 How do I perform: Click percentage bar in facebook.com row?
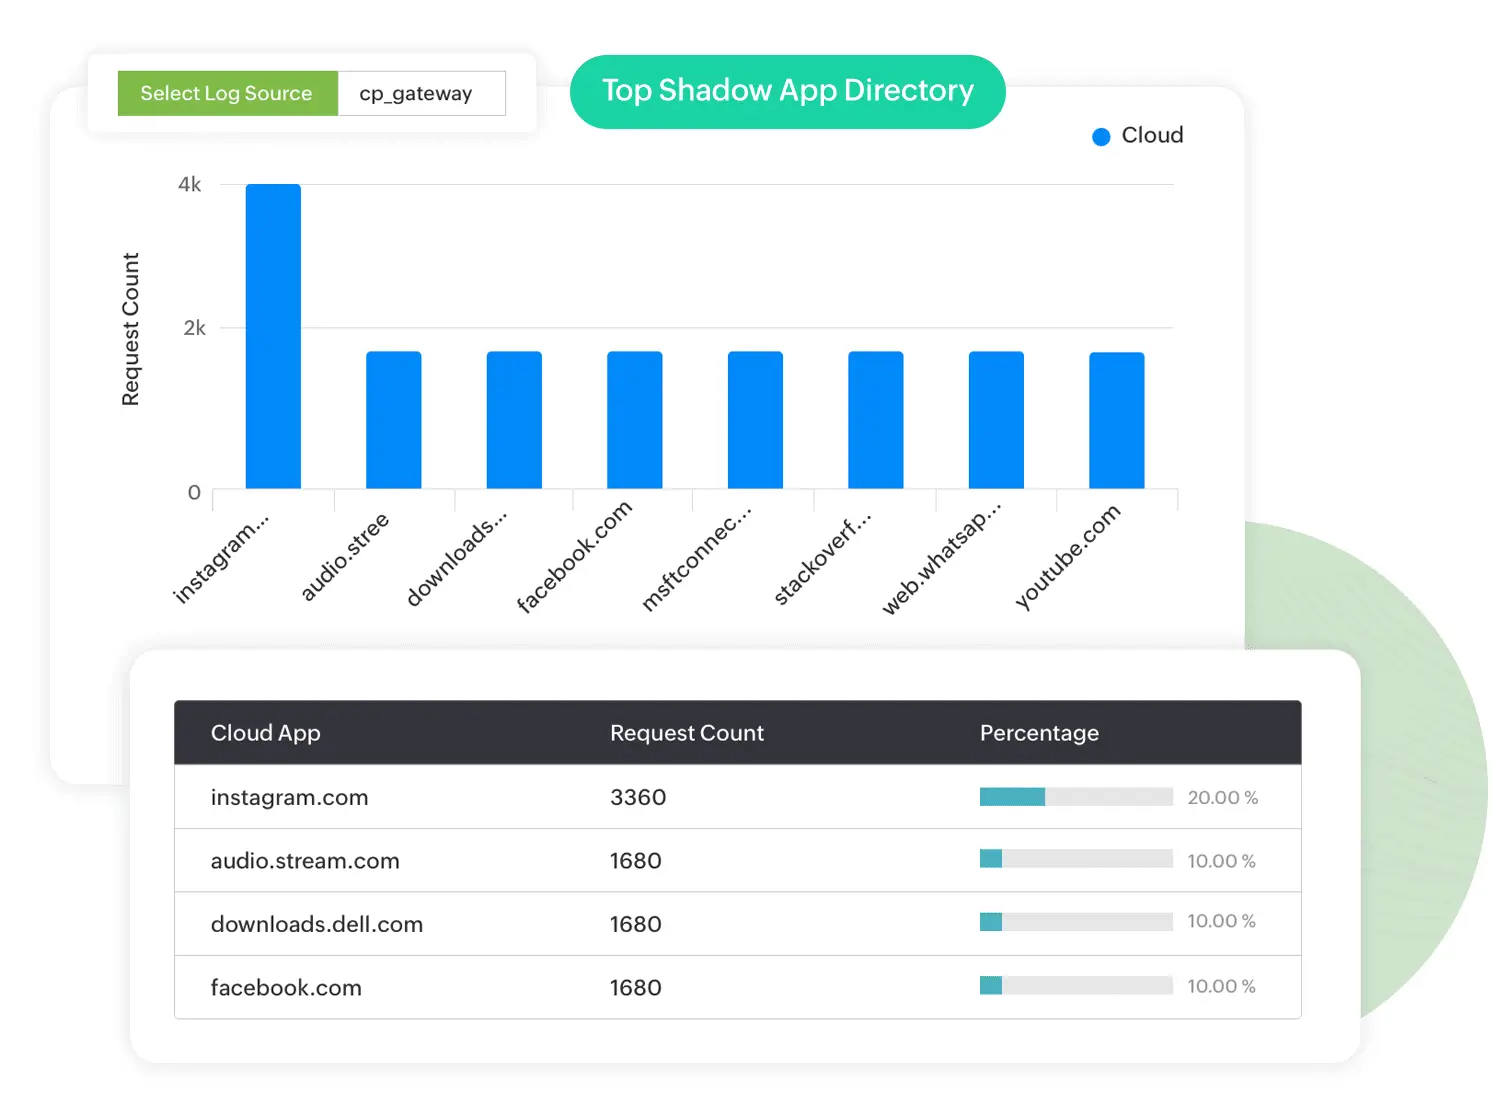[x=1076, y=986]
